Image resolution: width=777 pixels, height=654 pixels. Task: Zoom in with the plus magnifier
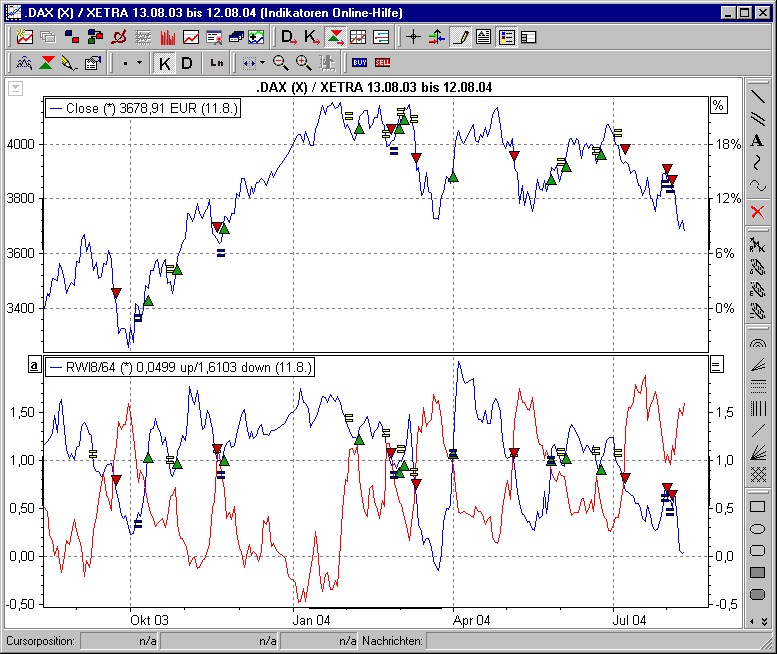pyautogui.click(x=303, y=63)
